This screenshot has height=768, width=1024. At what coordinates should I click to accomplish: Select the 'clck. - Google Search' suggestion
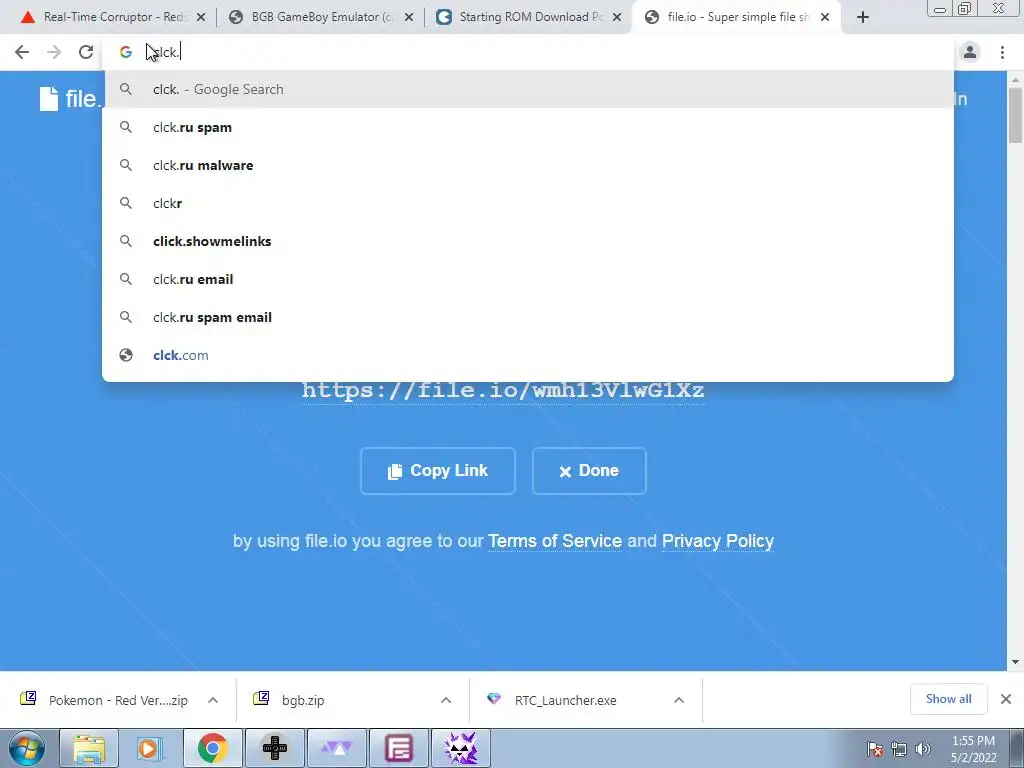click(528, 89)
